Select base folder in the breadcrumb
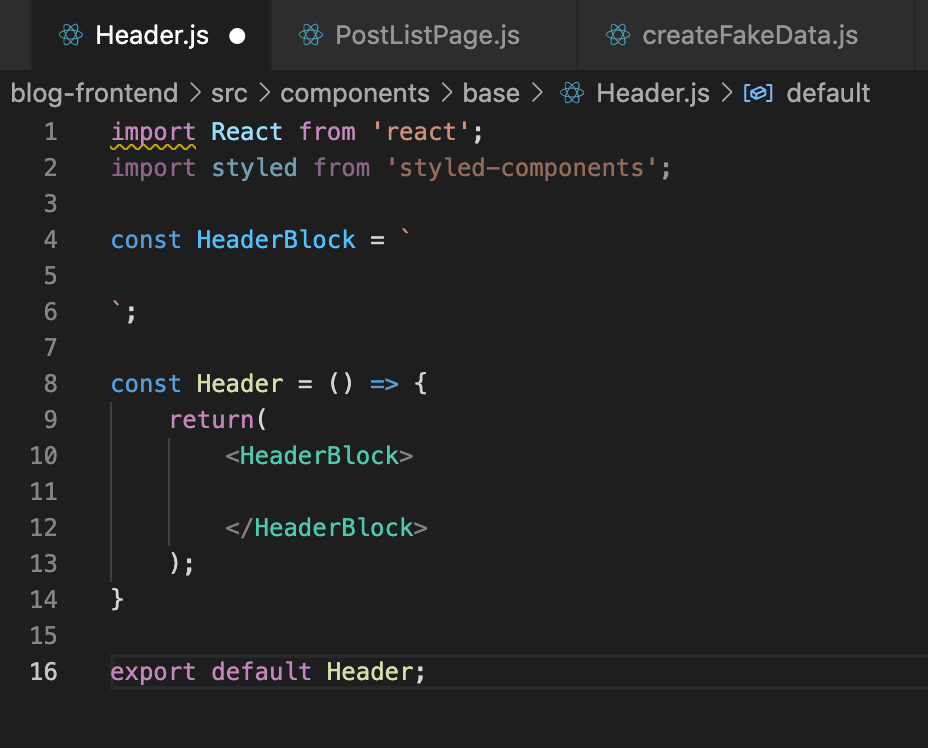Screen dimensions: 928x748 [x=491, y=94]
